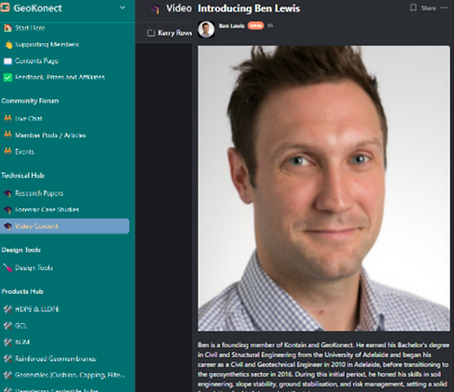Click the GeoKonect logo icon
Viewport: 454px width, 392px height.
pyautogui.click(x=5, y=8)
